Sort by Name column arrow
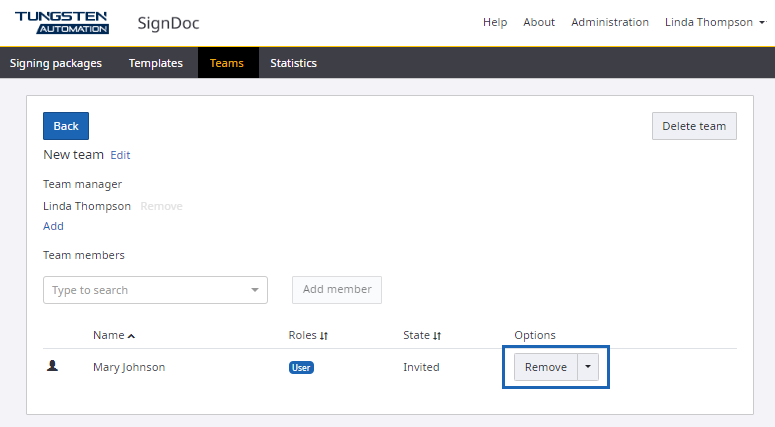The image size is (775, 427). point(131,336)
